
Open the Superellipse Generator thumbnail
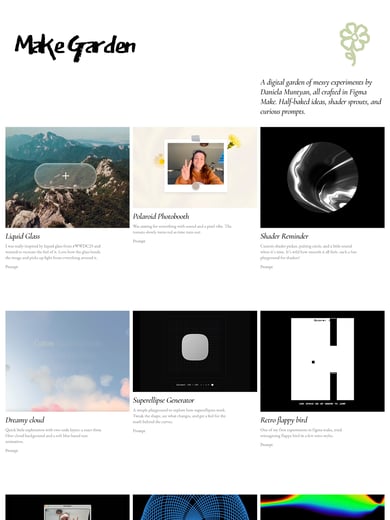(x=195, y=351)
